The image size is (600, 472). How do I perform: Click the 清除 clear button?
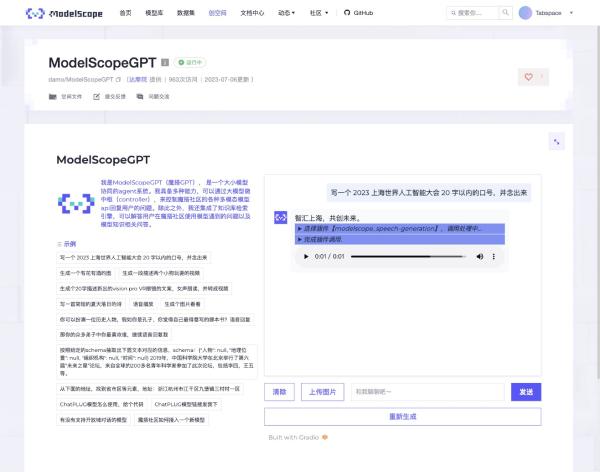[x=279, y=392]
